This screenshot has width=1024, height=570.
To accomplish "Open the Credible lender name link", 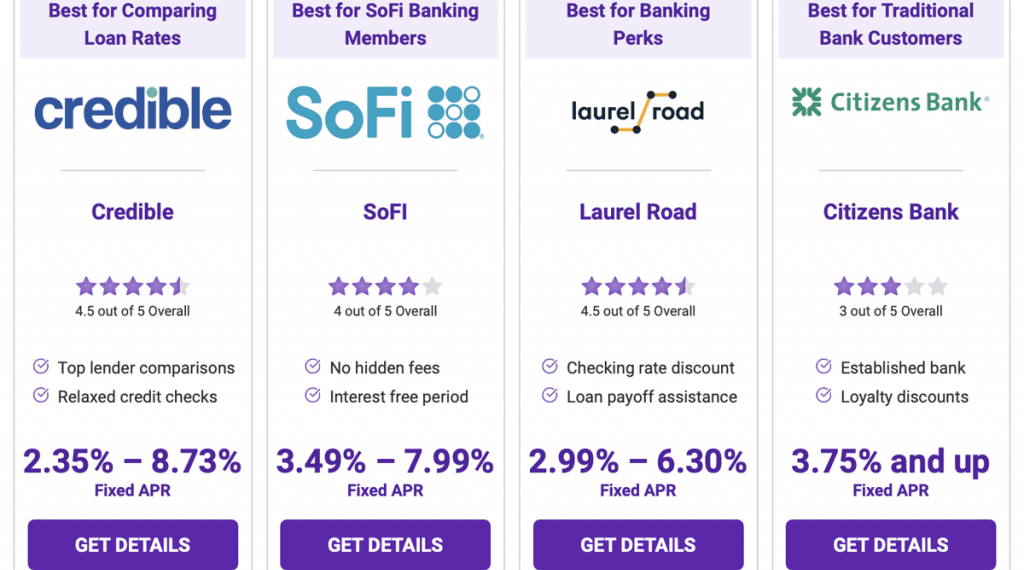I will tap(133, 212).
